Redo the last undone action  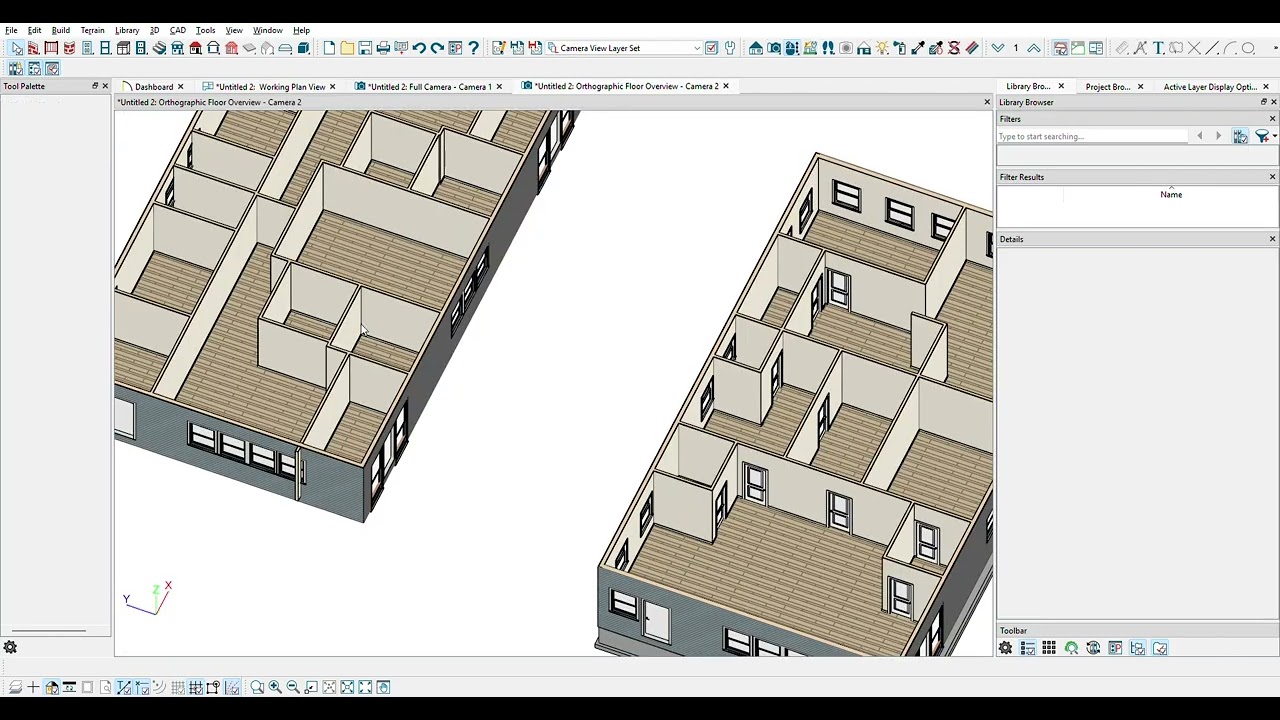pos(437,48)
